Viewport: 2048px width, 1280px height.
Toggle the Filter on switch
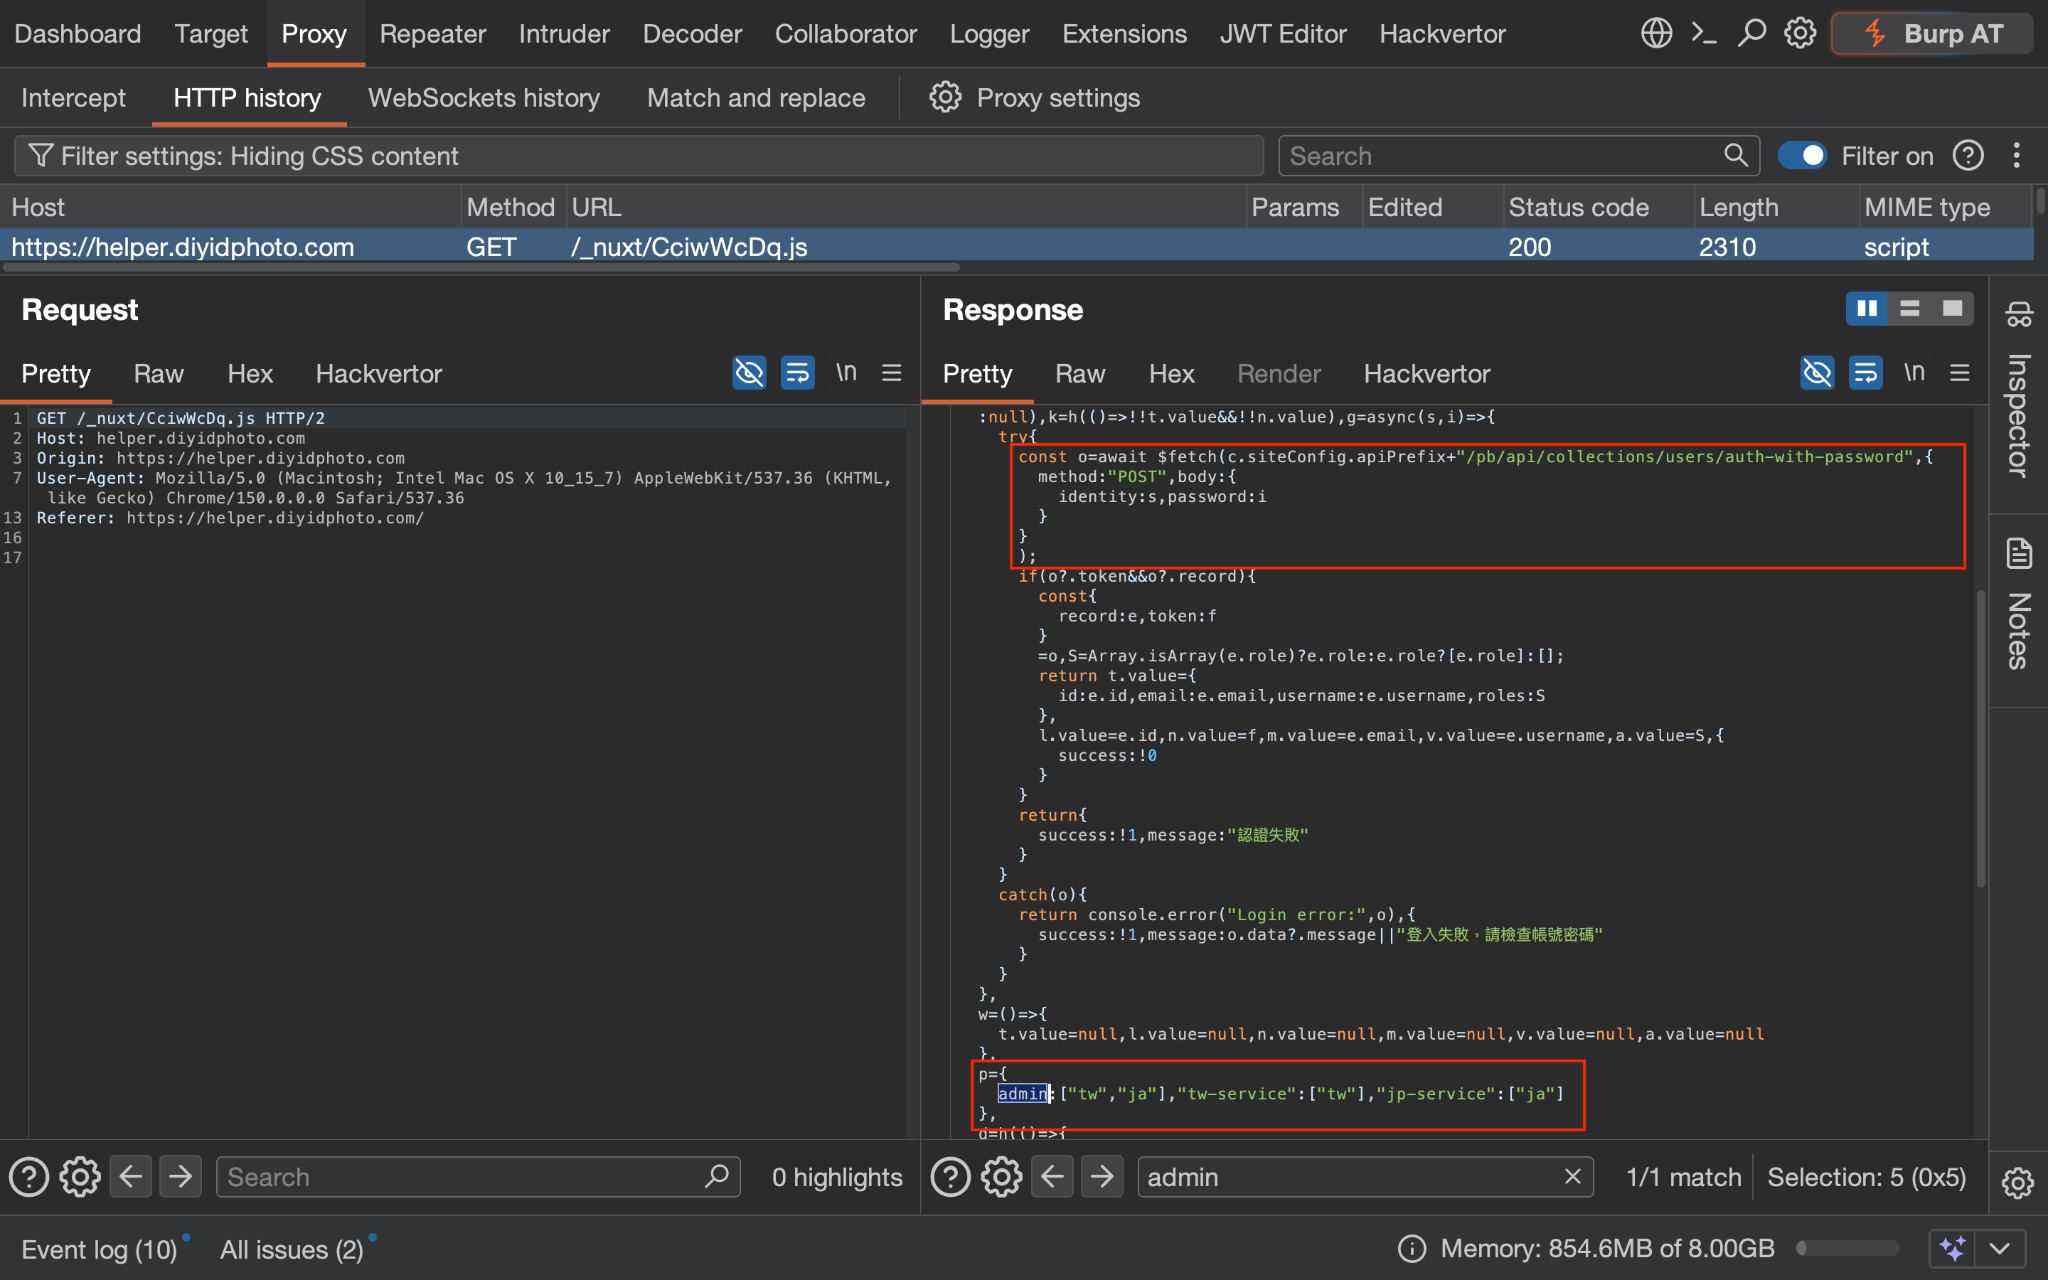coord(1802,156)
